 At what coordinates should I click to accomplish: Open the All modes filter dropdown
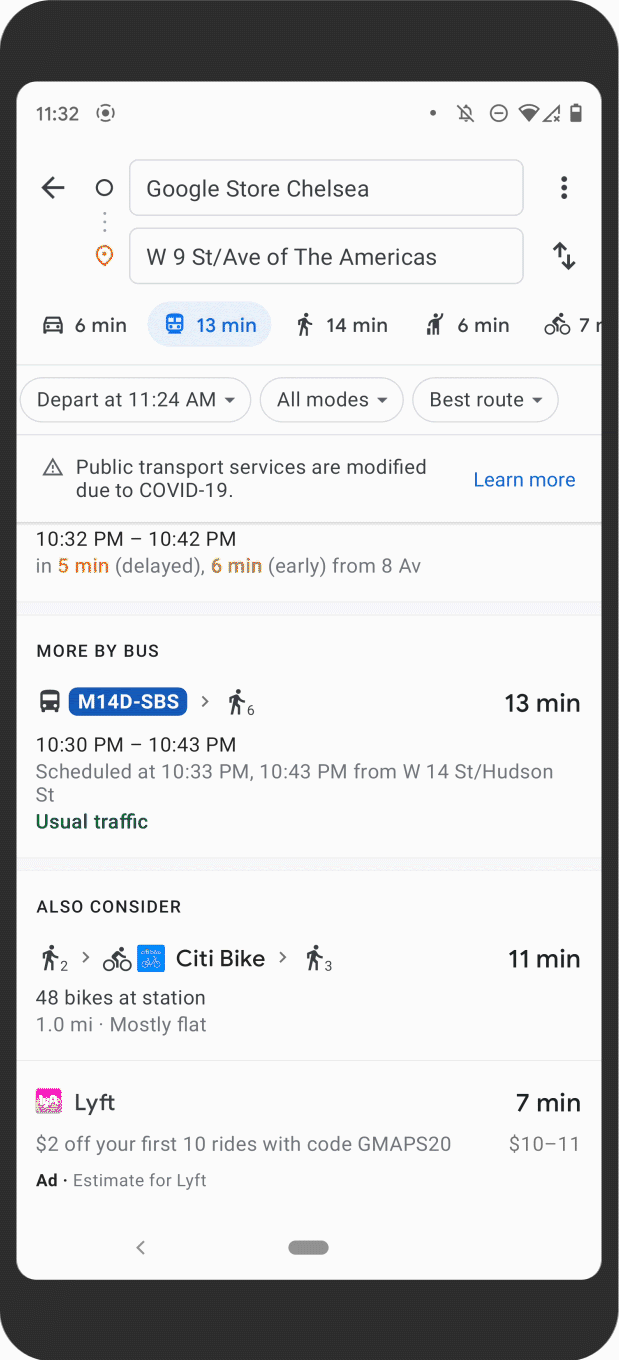tap(331, 399)
